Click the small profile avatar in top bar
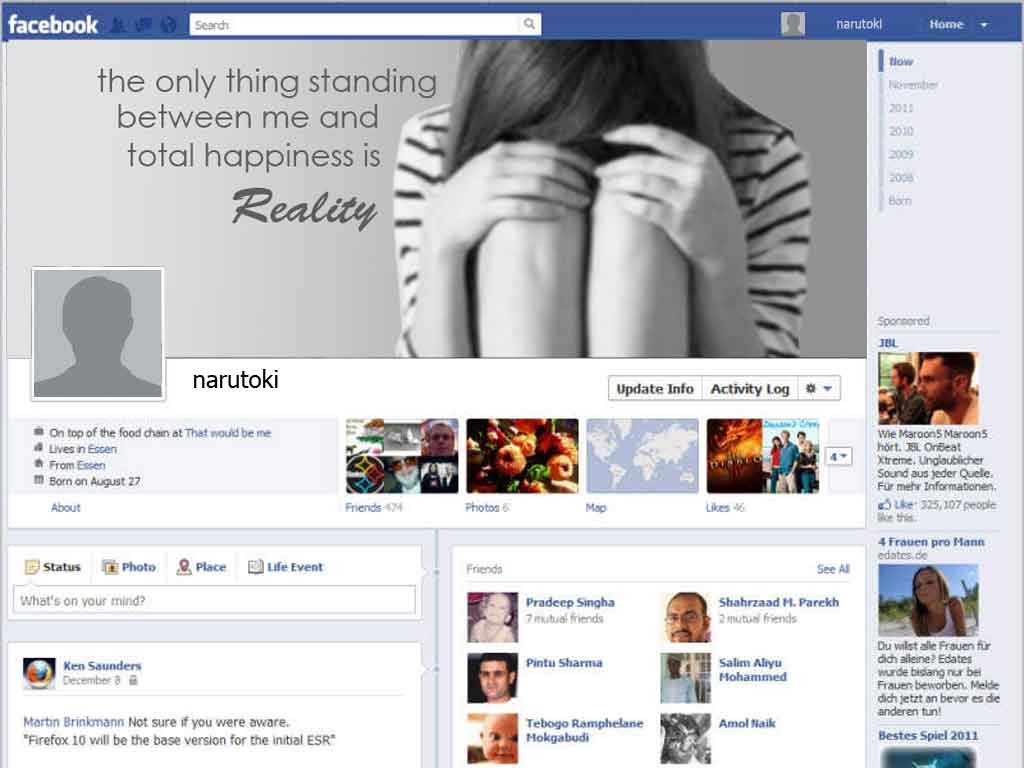 [793, 24]
